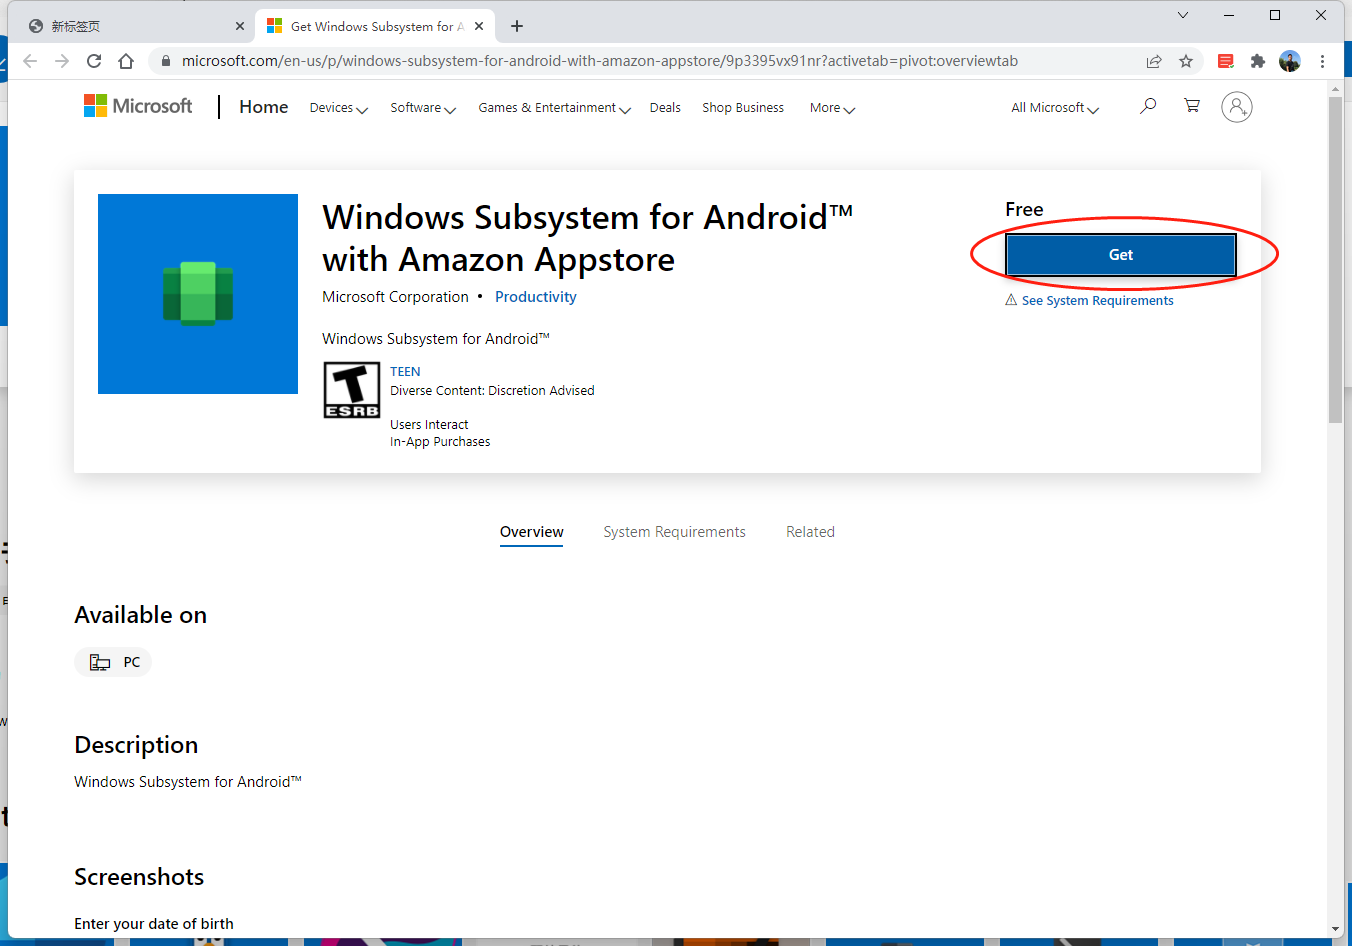Open the shopping cart icon
The image size is (1352, 946).
1191,105
